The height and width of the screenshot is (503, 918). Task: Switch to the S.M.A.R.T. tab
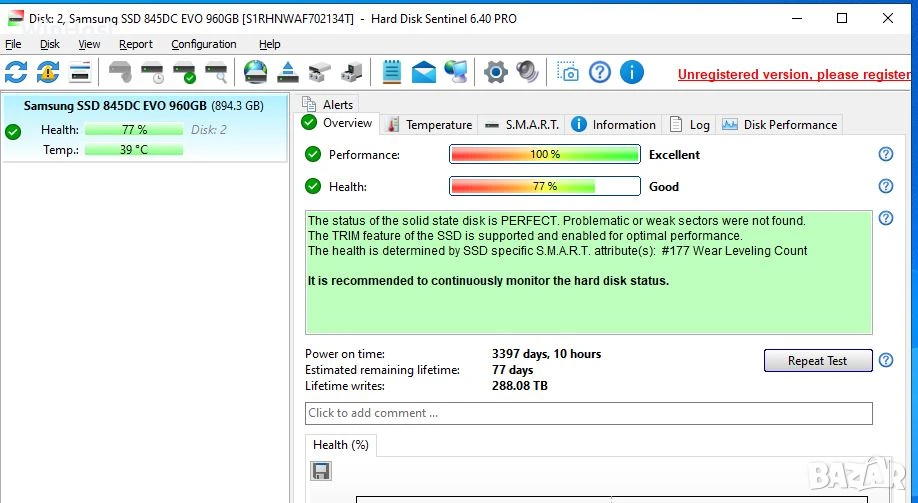click(522, 125)
